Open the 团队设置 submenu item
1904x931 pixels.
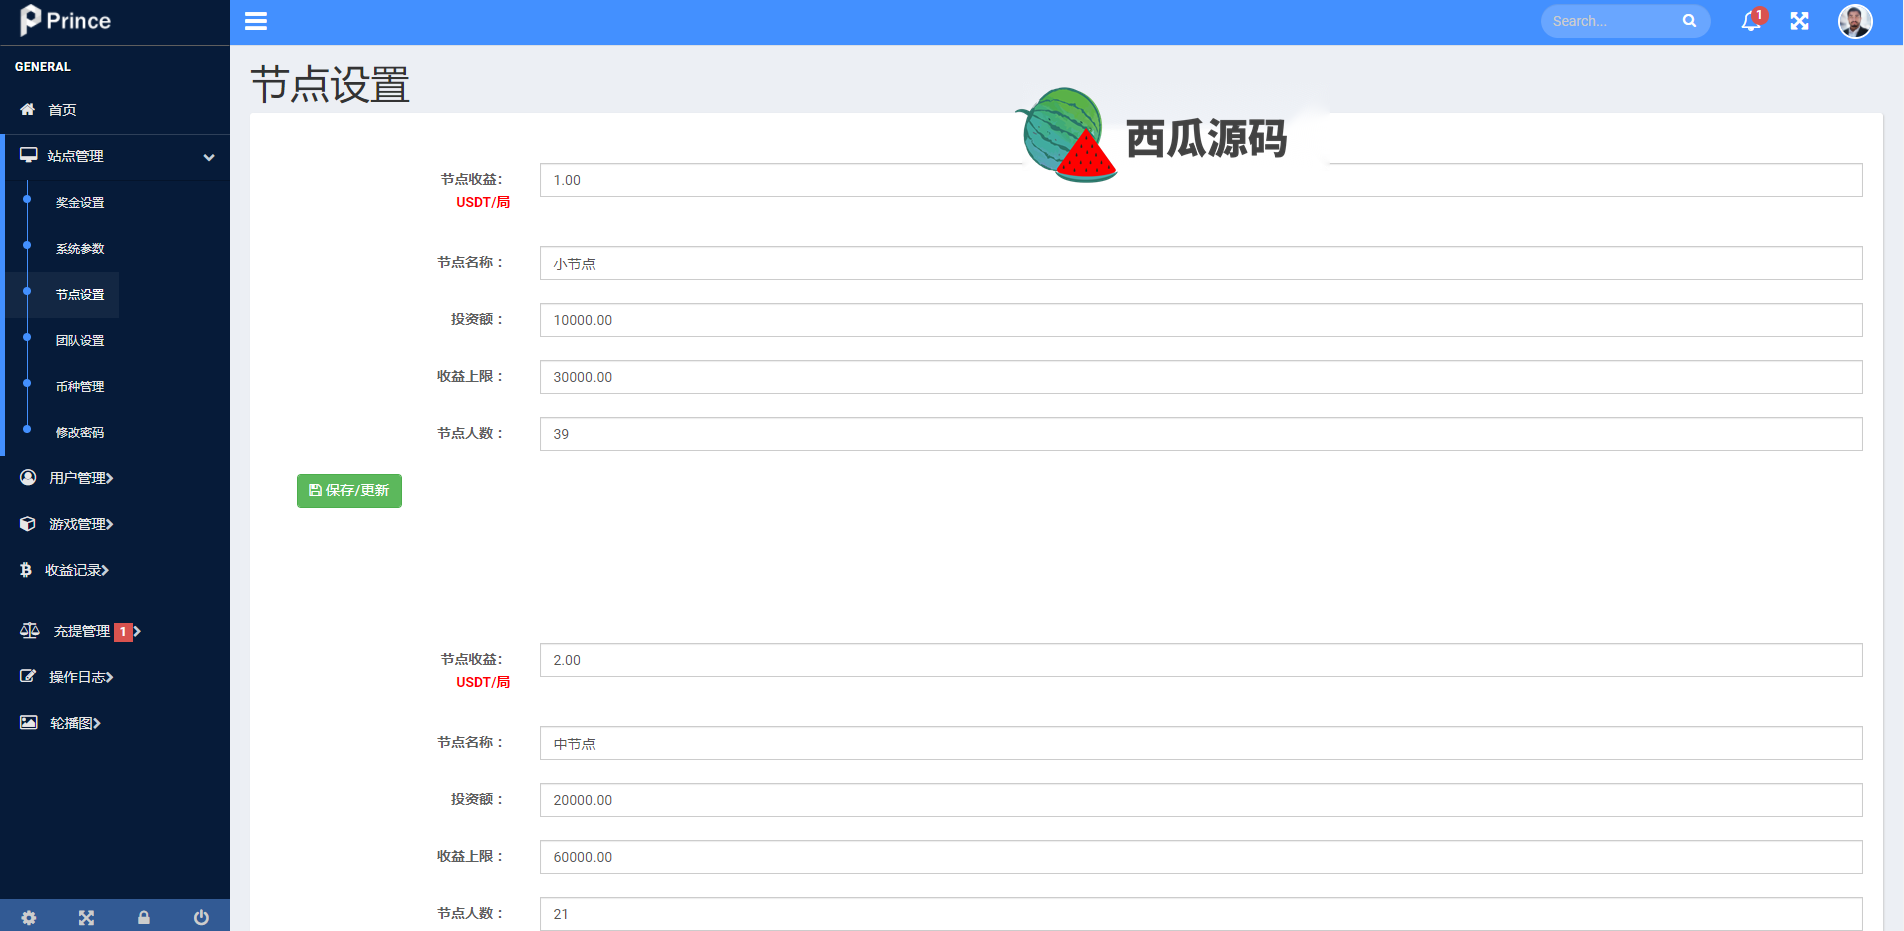point(80,340)
